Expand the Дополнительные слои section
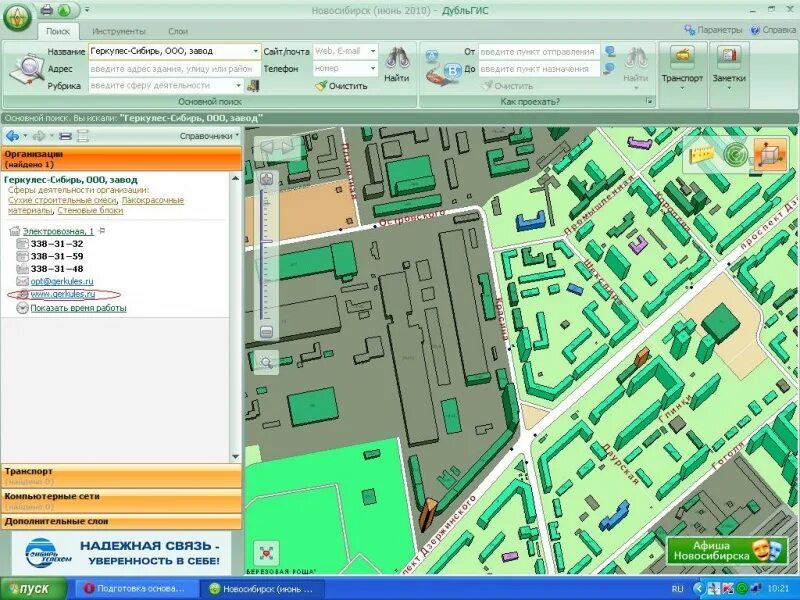The height and width of the screenshot is (600, 800). 121,521
